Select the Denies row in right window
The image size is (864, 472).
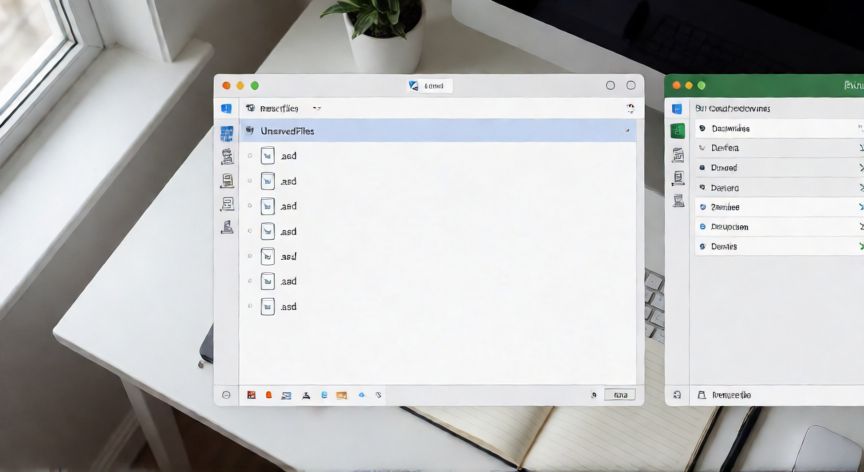[779, 246]
